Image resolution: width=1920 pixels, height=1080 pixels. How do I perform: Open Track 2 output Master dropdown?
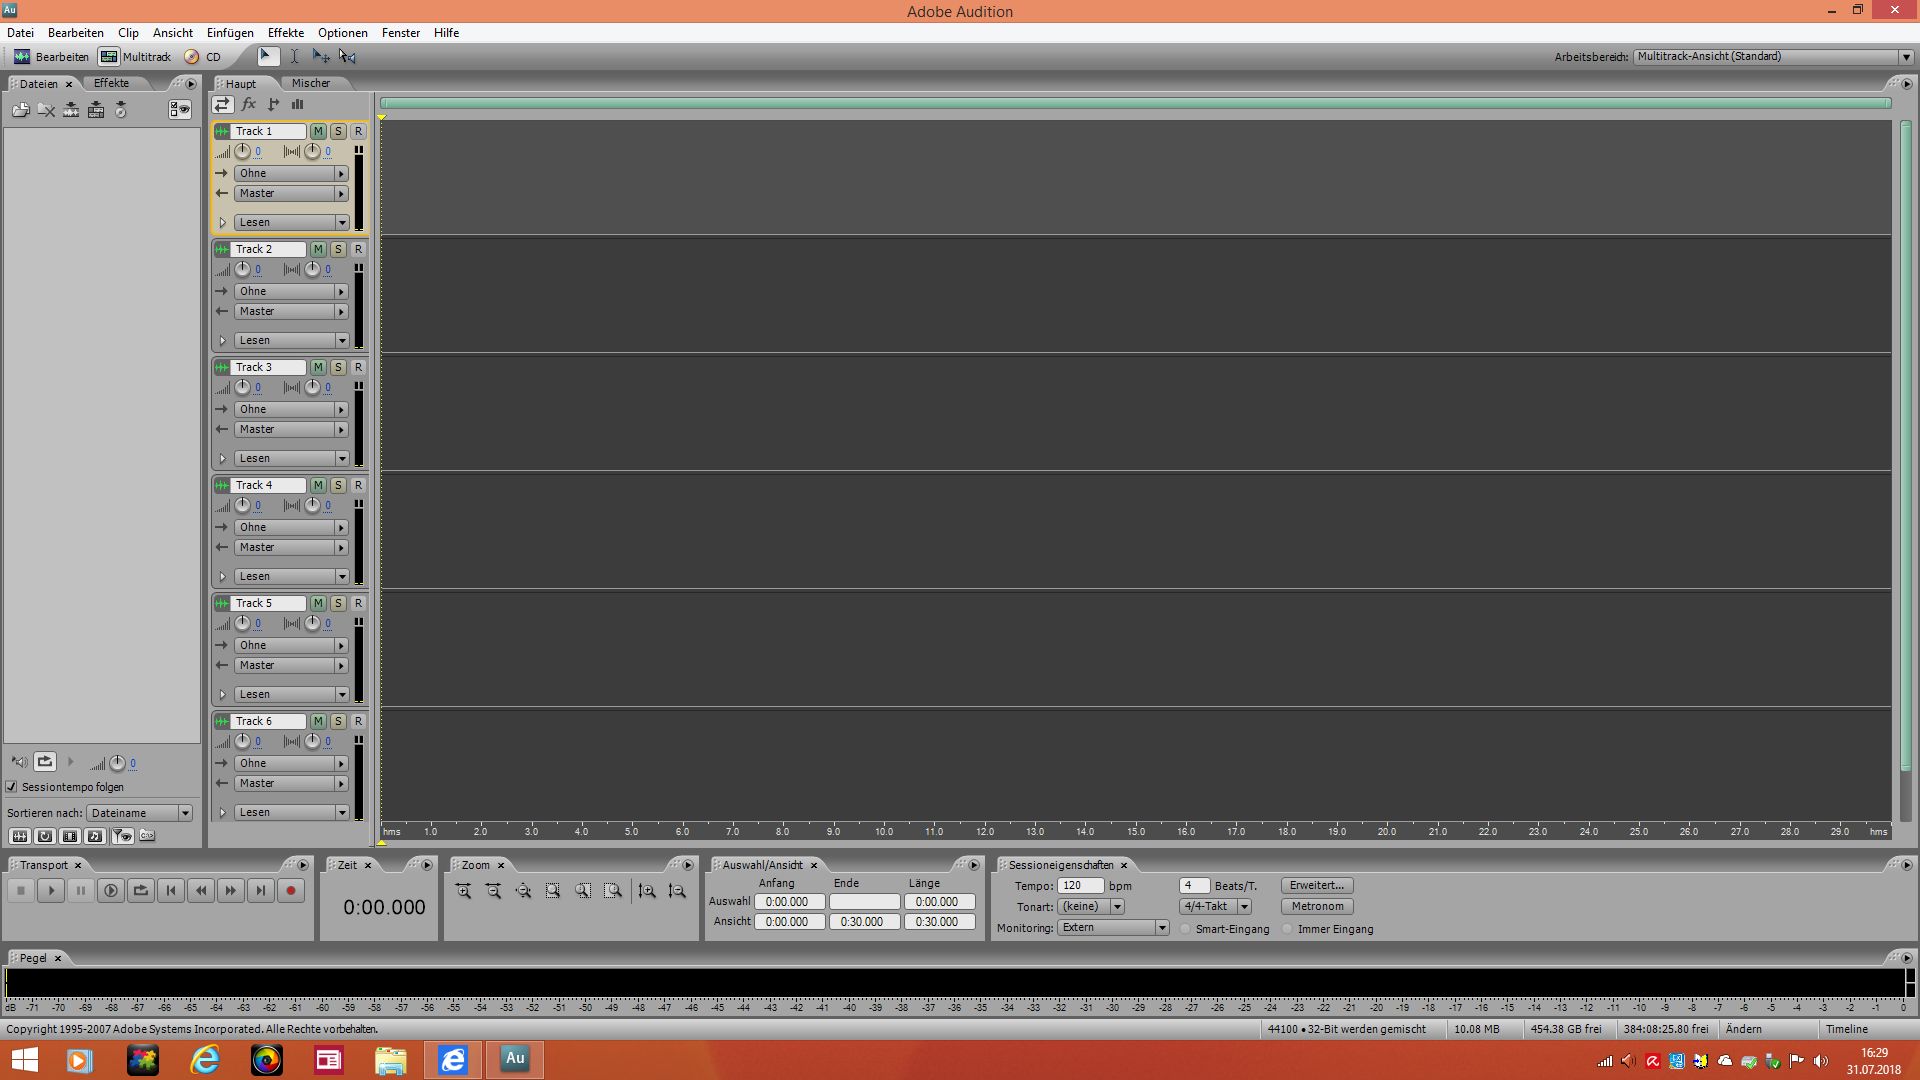[291, 311]
